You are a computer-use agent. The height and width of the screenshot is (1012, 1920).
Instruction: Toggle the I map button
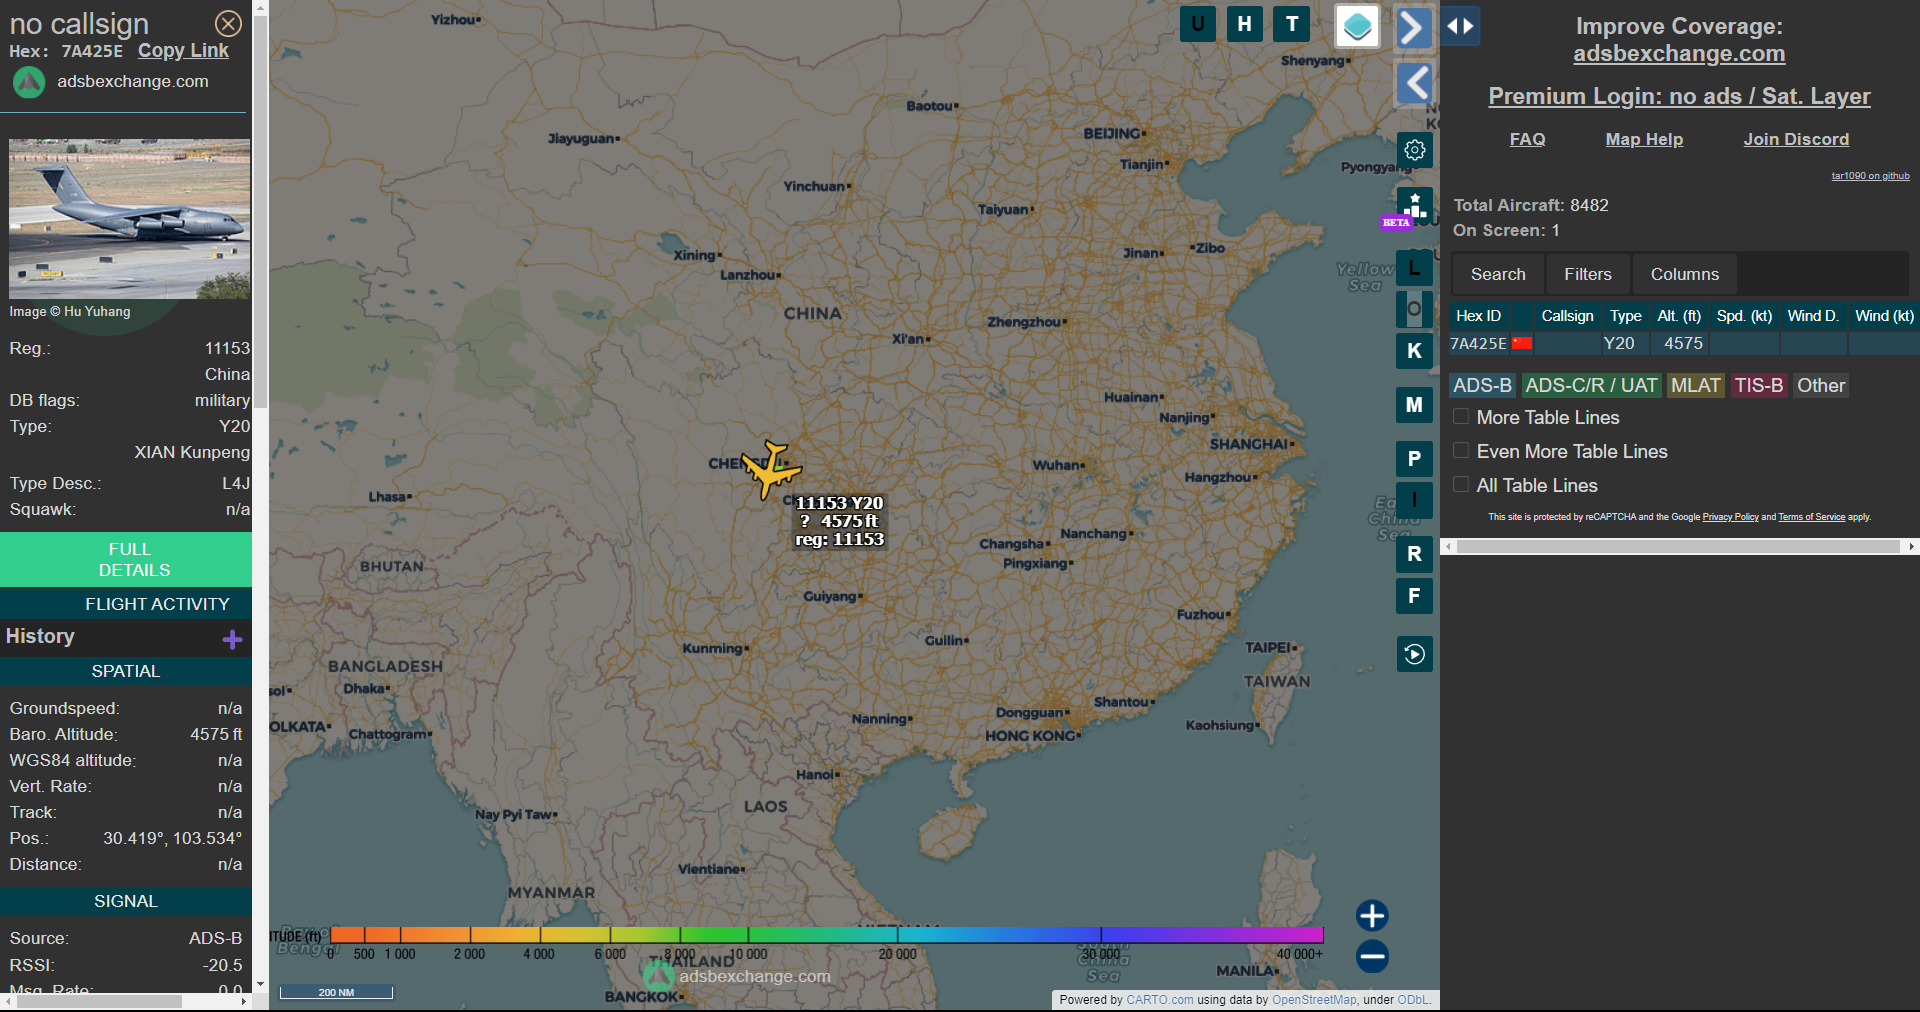(1414, 500)
